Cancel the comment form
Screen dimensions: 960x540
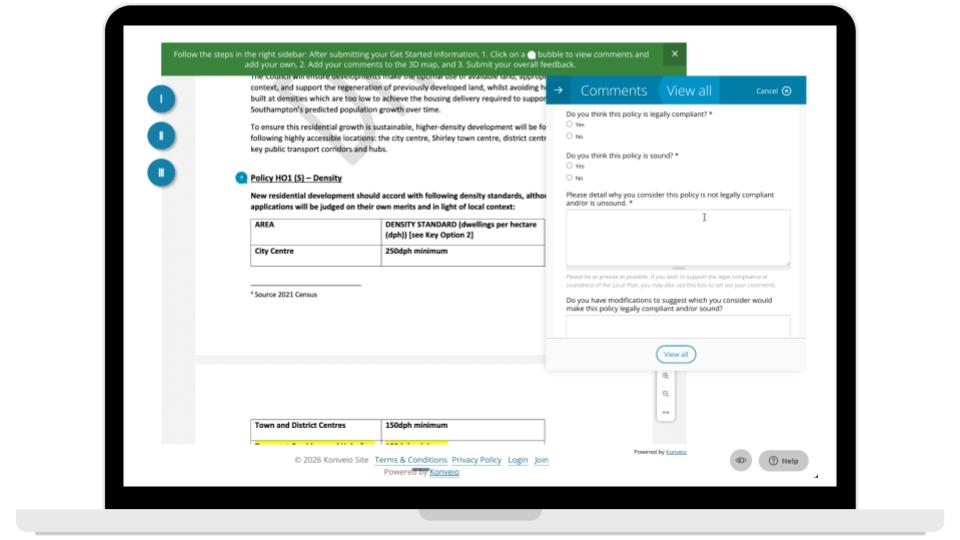pos(773,91)
